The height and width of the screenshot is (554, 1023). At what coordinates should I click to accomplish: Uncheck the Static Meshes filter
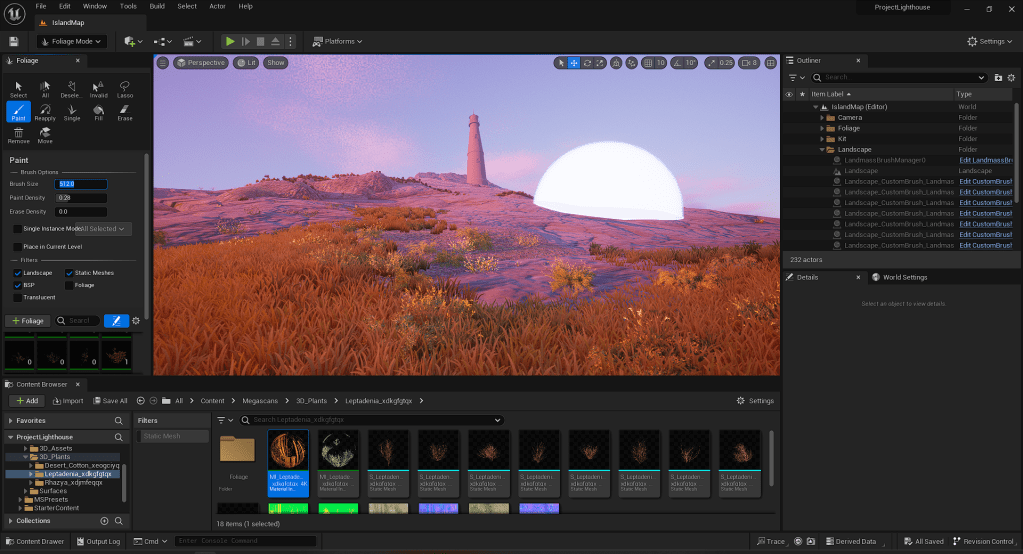(70, 273)
